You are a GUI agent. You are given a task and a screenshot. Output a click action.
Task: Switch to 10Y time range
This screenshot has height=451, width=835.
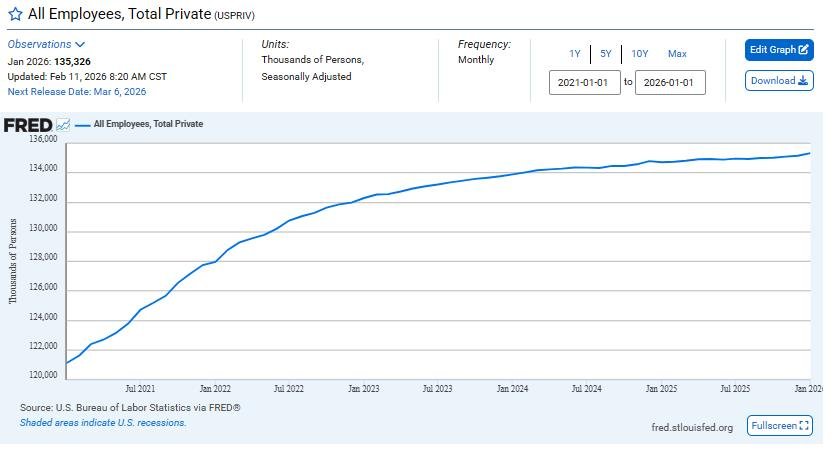pos(640,54)
